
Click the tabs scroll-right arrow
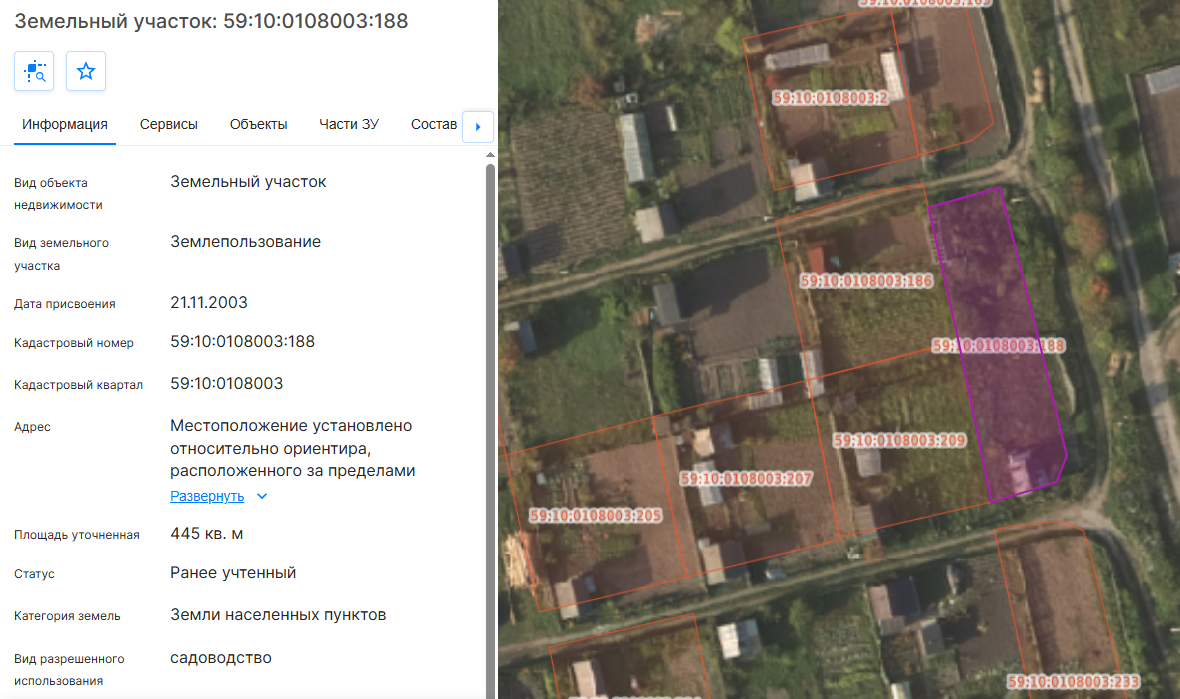coord(478,126)
